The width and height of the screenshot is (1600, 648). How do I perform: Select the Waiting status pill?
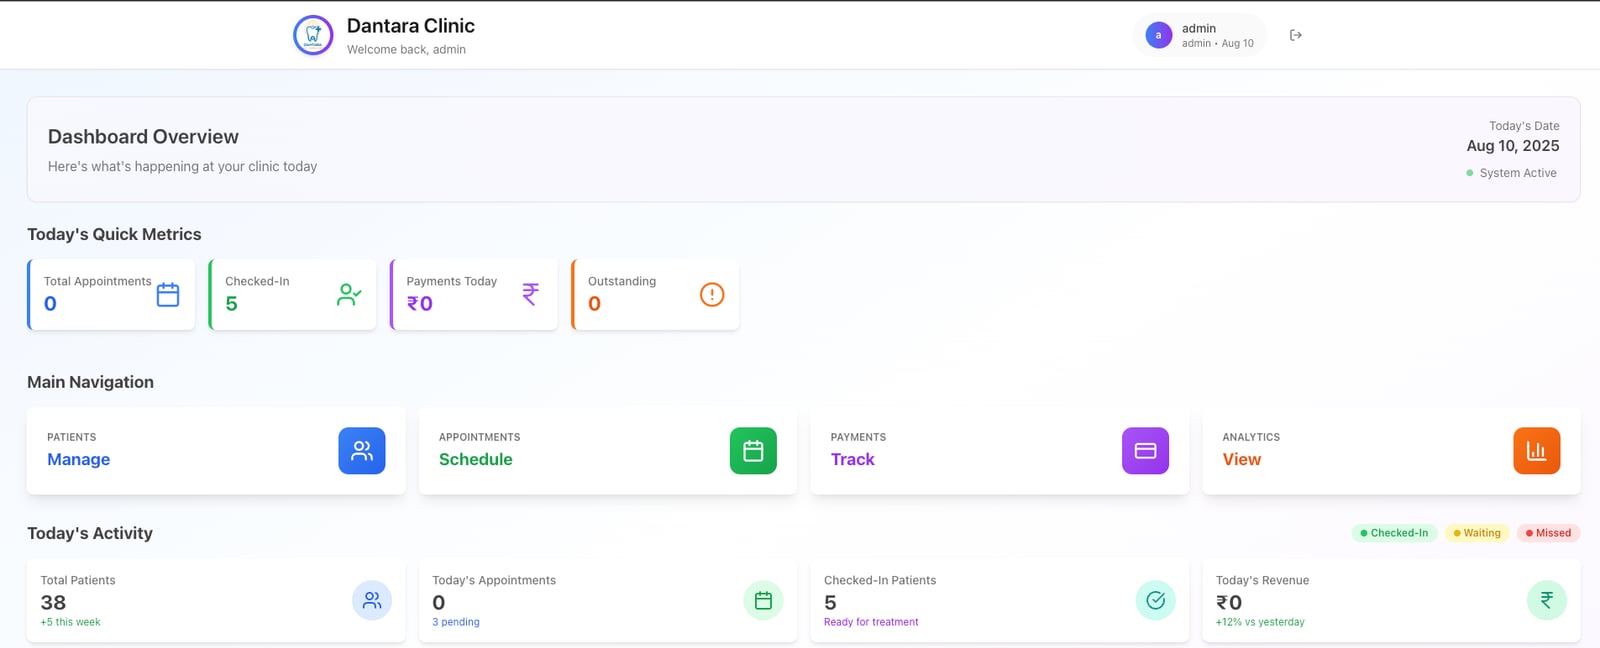1477,533
